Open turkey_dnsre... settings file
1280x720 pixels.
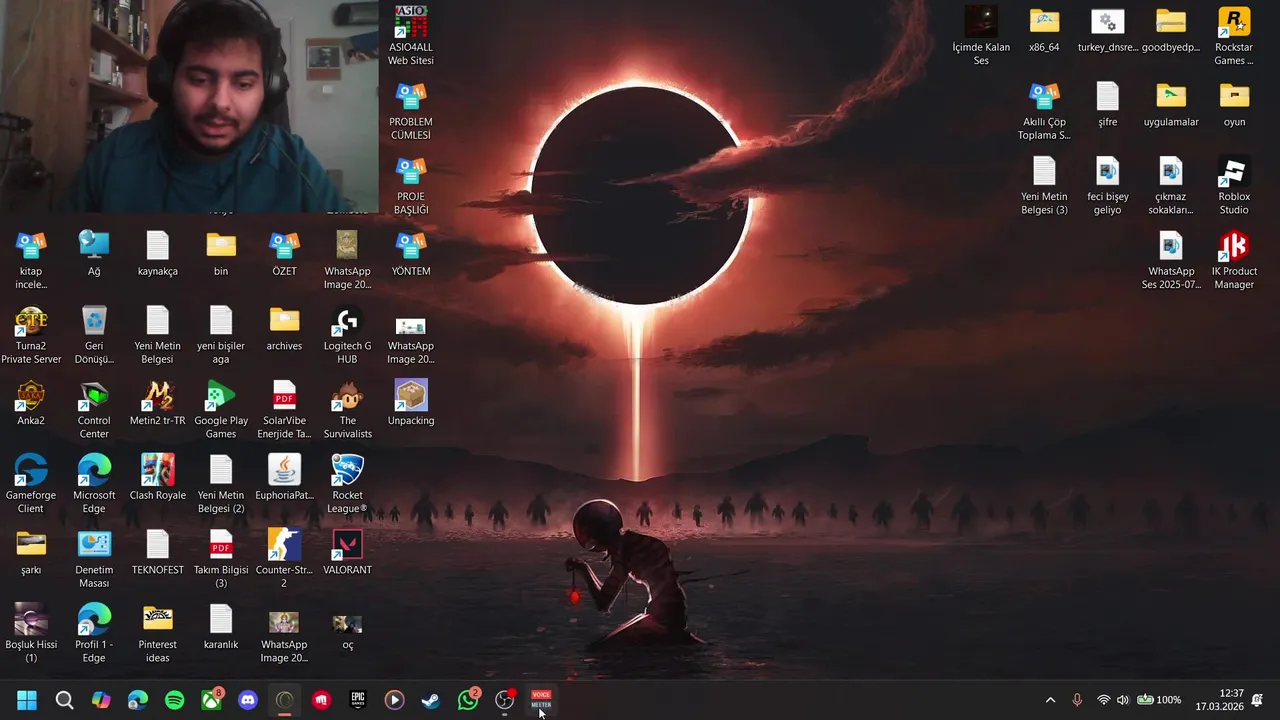(x=1108, y=28)
